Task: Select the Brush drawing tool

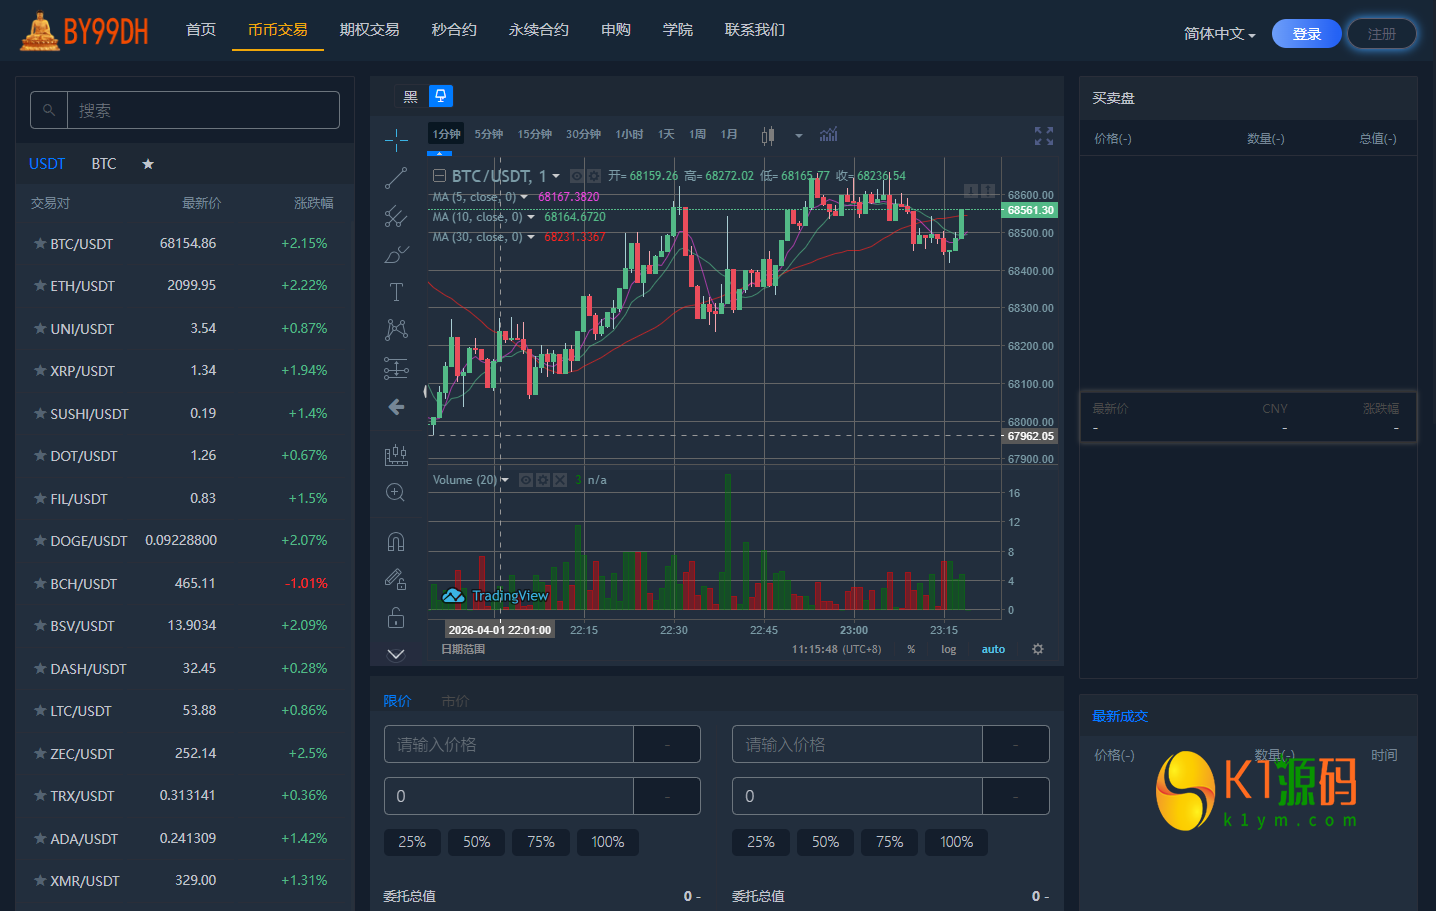Action: tap(396, 253)
